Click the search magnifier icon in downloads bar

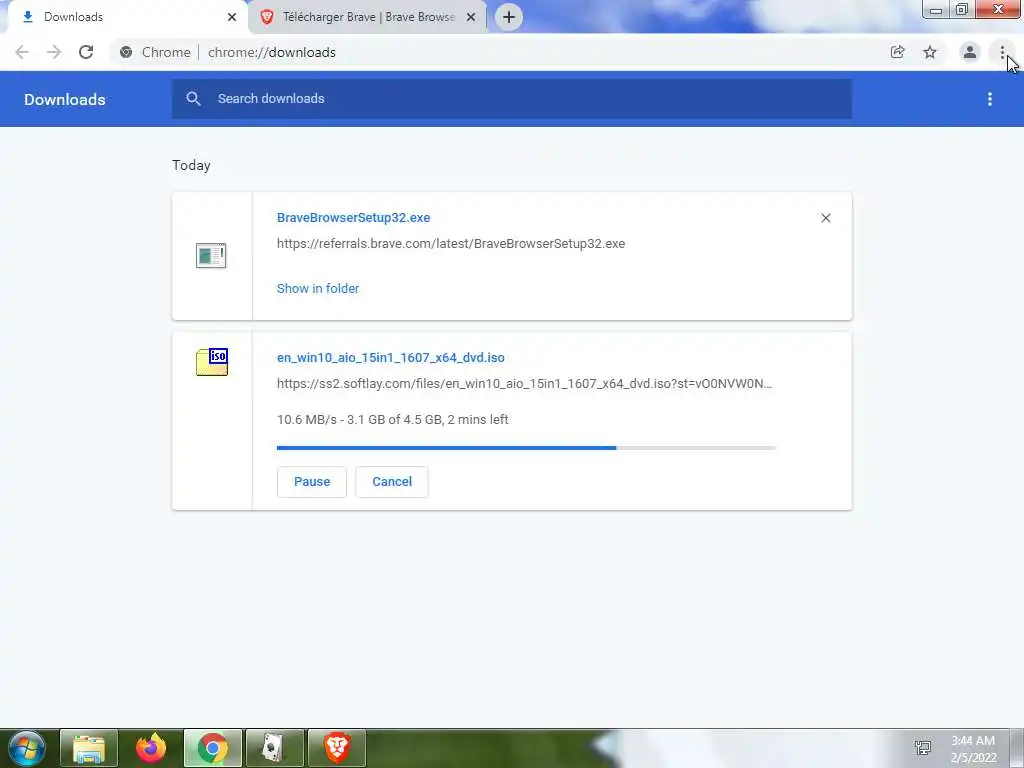point(193,99)
